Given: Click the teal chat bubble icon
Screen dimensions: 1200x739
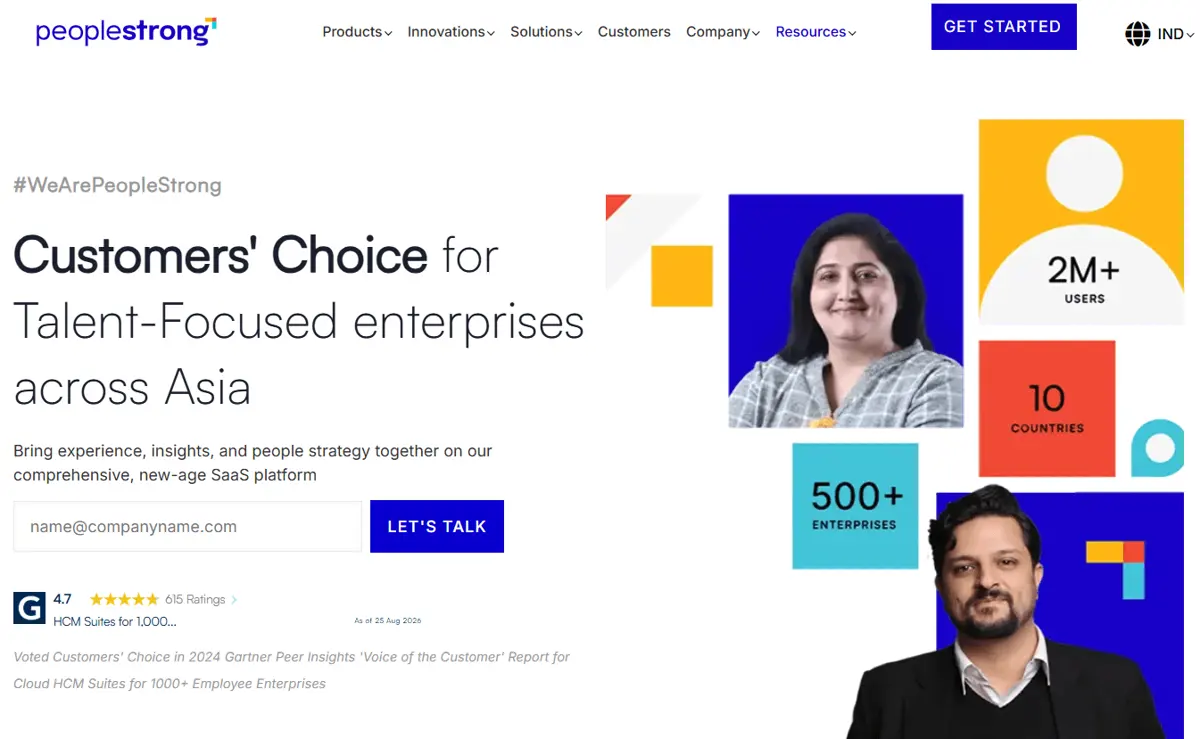Looking at the screenshot, I should [1158, 447].
